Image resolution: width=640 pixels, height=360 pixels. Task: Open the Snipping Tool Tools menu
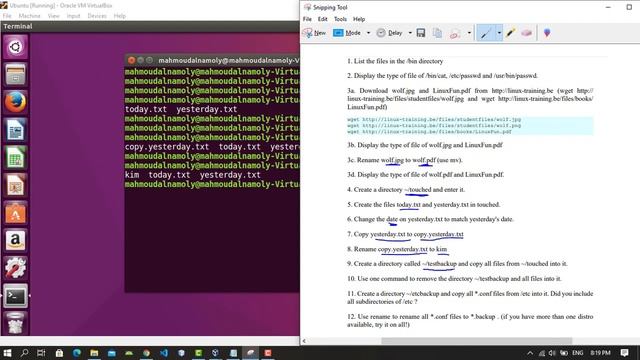click(x=340, y=19)
